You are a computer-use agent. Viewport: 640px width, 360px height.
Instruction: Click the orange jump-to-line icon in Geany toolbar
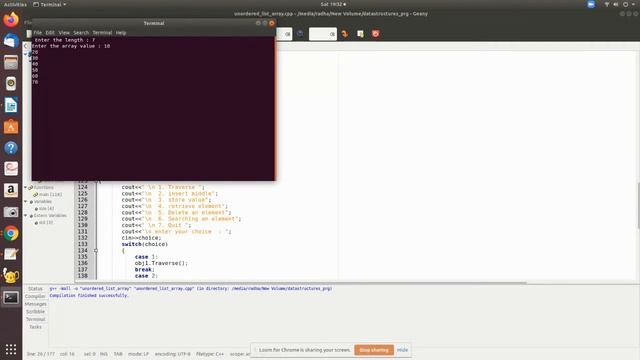[345, 34]
